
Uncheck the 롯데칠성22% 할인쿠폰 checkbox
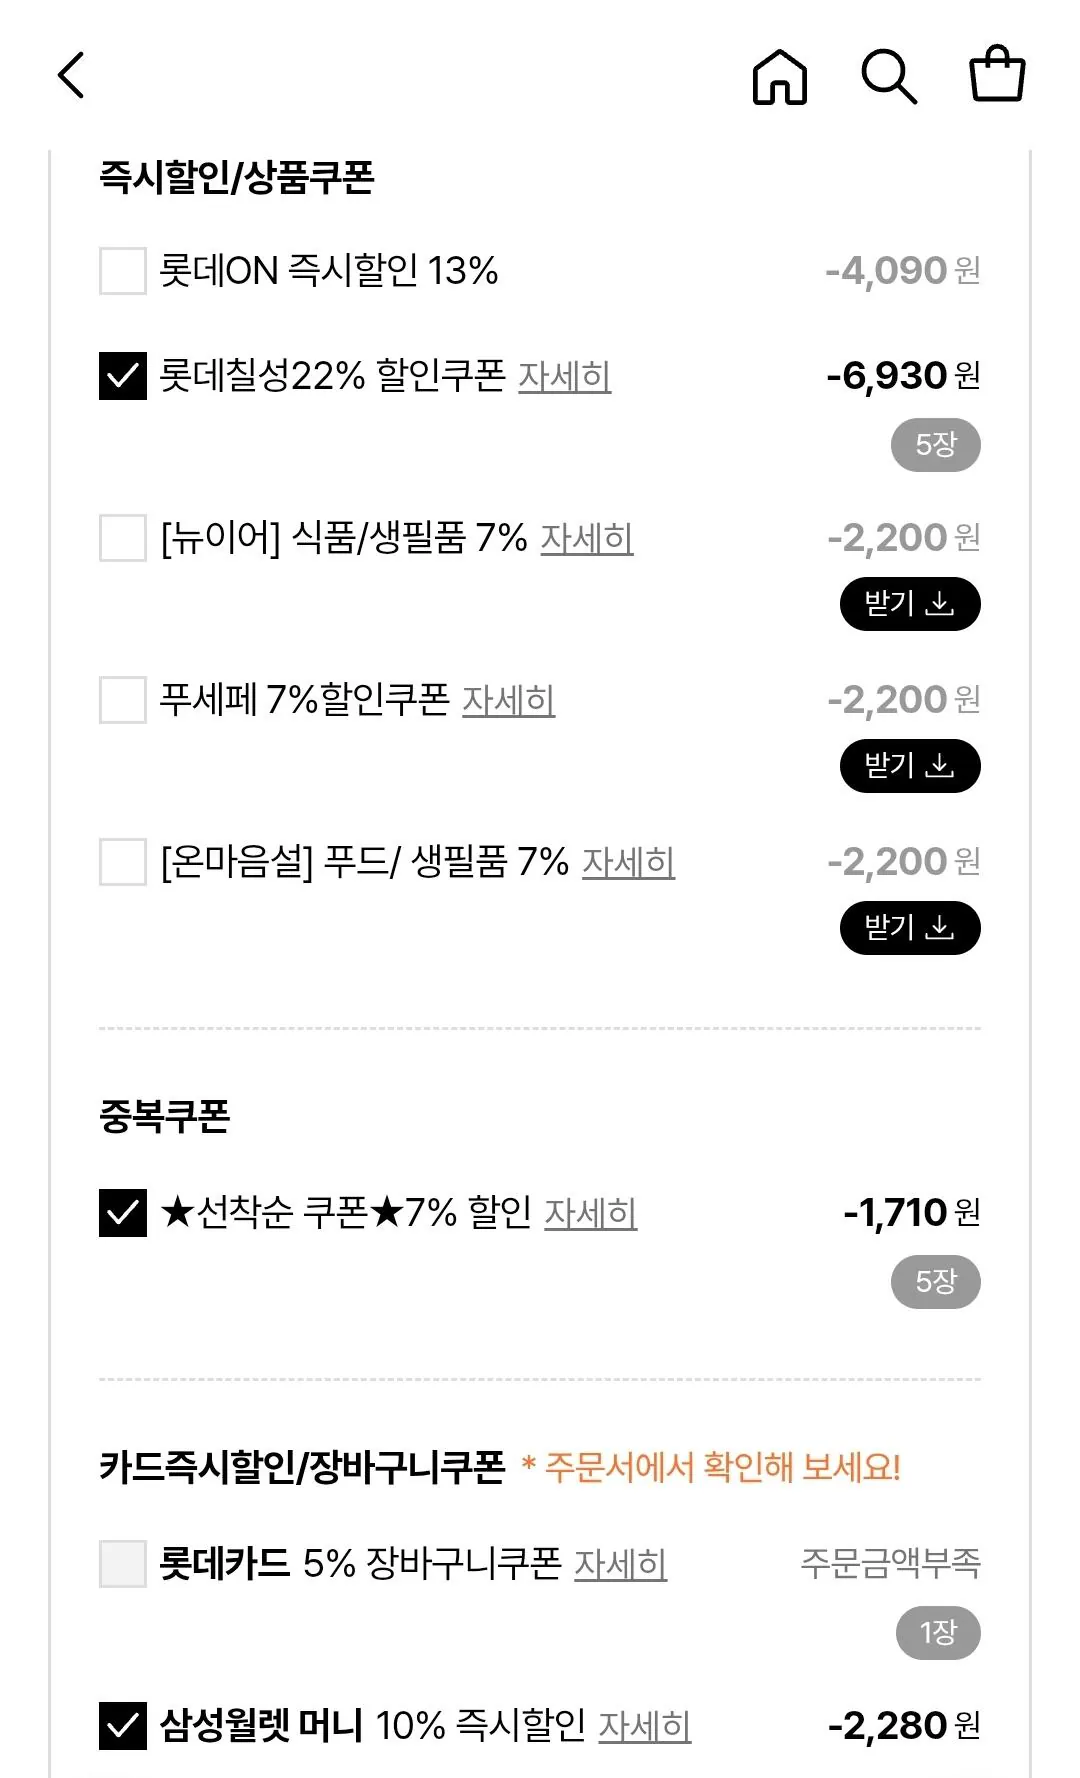[123, 376]
